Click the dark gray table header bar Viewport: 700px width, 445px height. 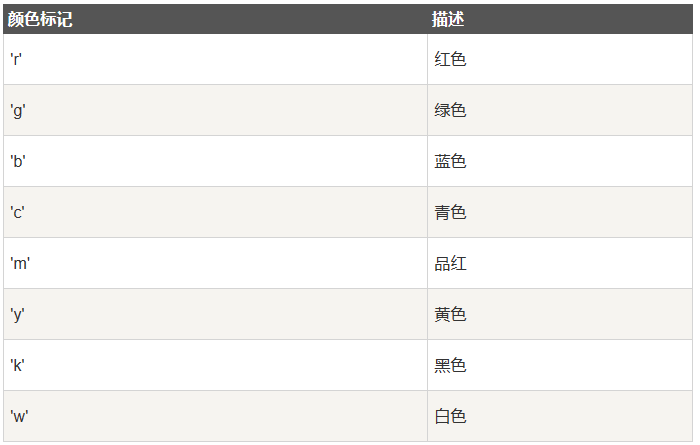click(x=250, y=19)
